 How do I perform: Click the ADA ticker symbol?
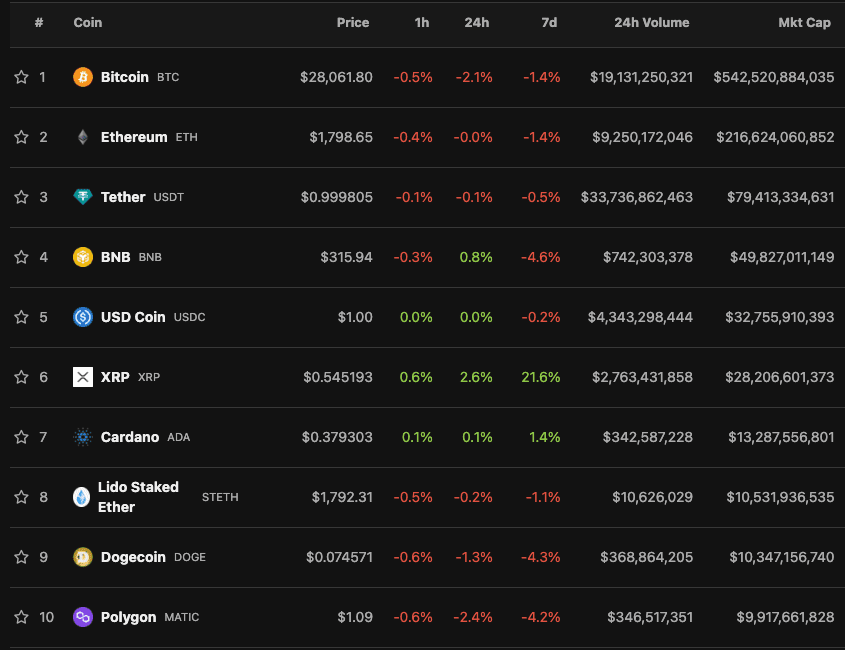178,437
